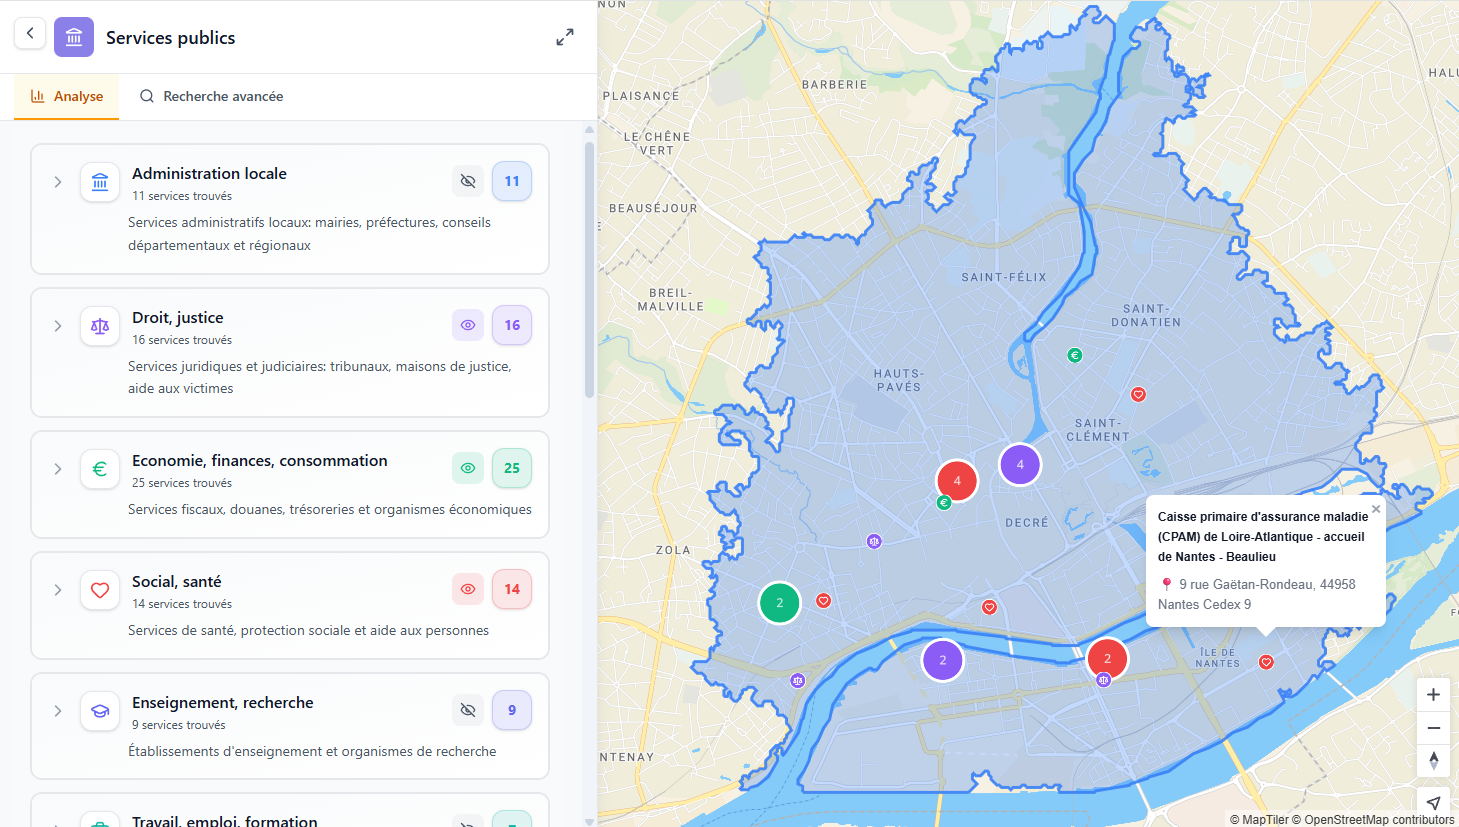
Task: Click the geolocation arrow icon on the map
Action: tap(1433, 802)
